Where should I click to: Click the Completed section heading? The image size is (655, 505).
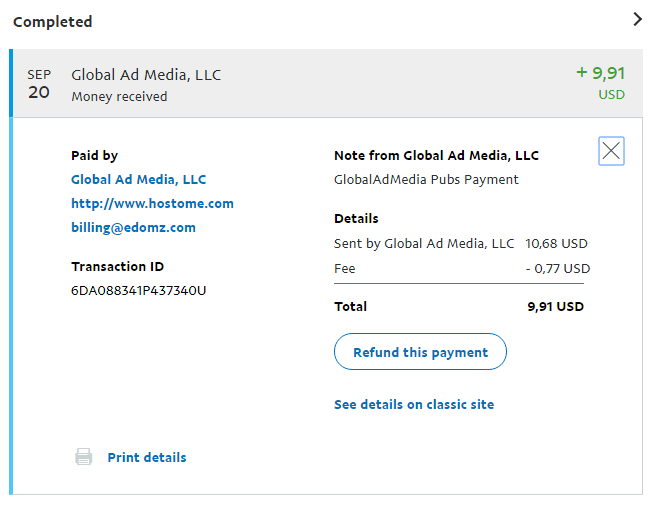pos(52,21)
